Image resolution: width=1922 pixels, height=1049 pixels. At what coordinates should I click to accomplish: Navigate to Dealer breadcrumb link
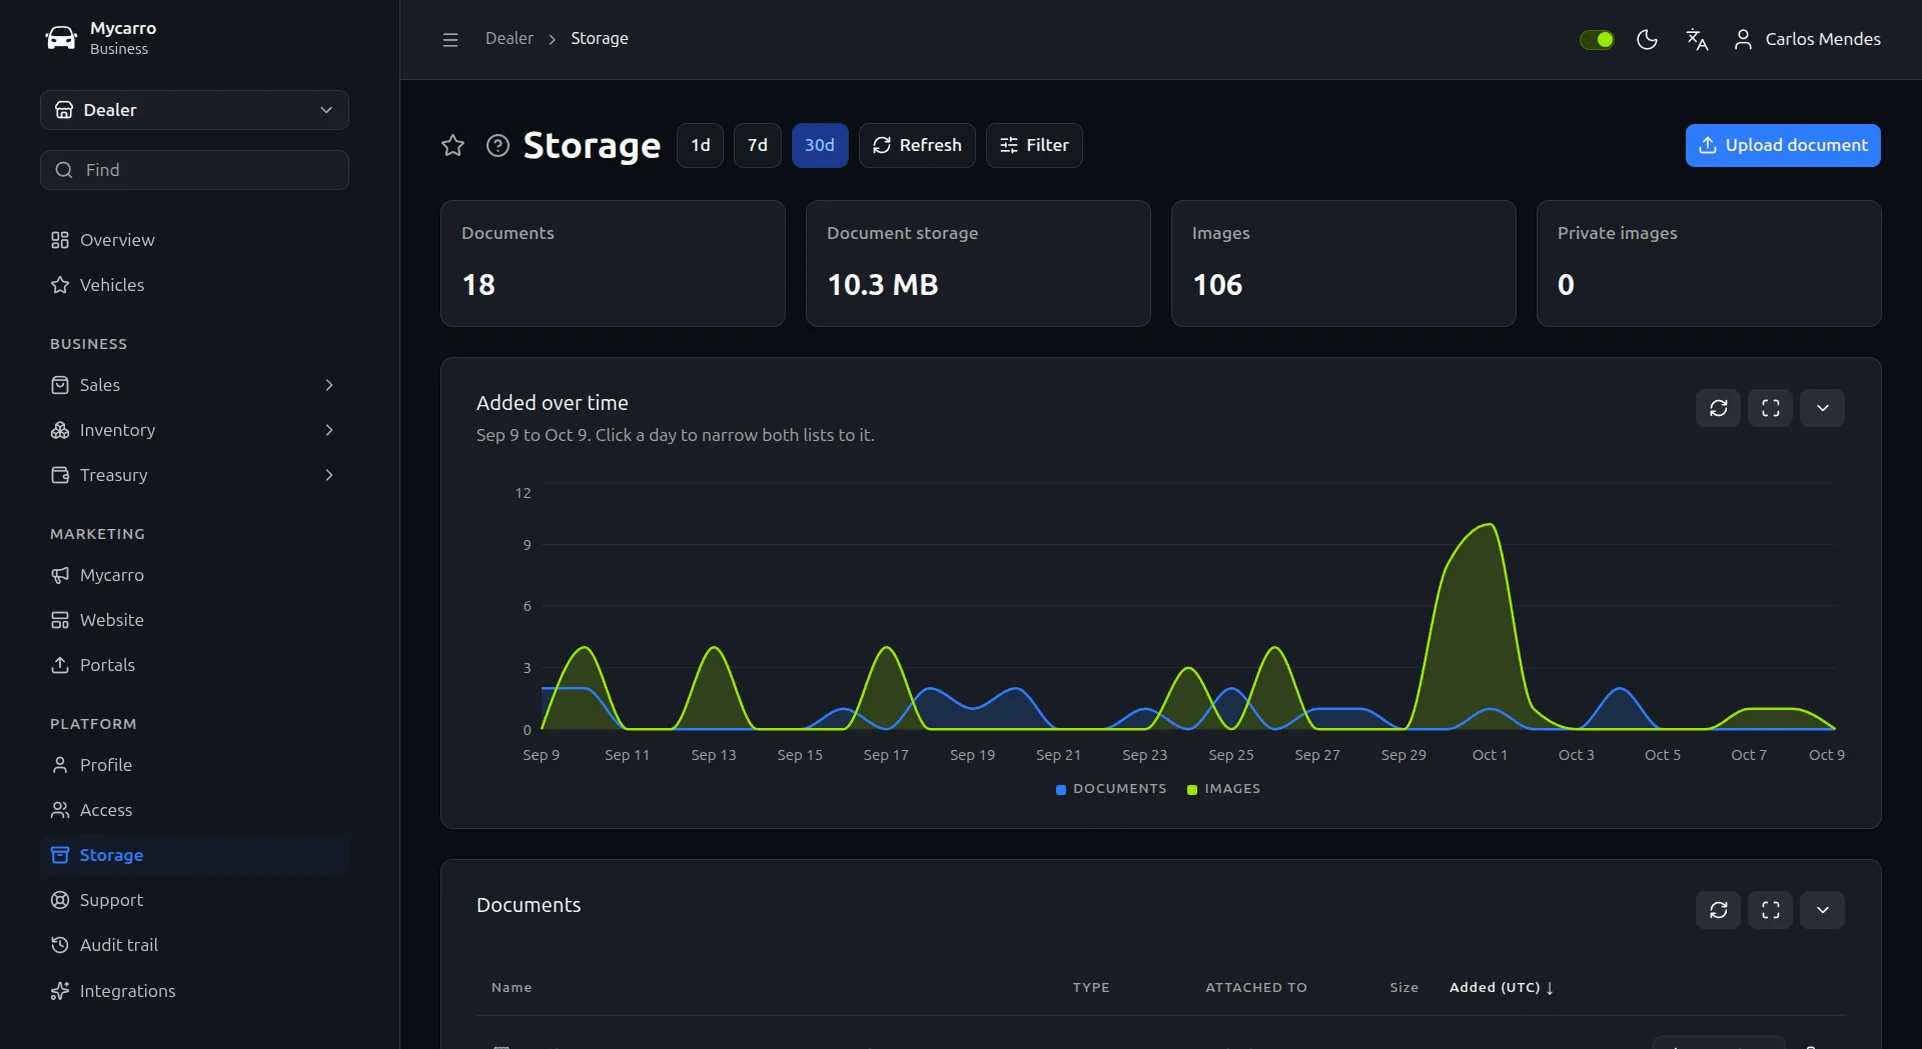click(509, 39)
